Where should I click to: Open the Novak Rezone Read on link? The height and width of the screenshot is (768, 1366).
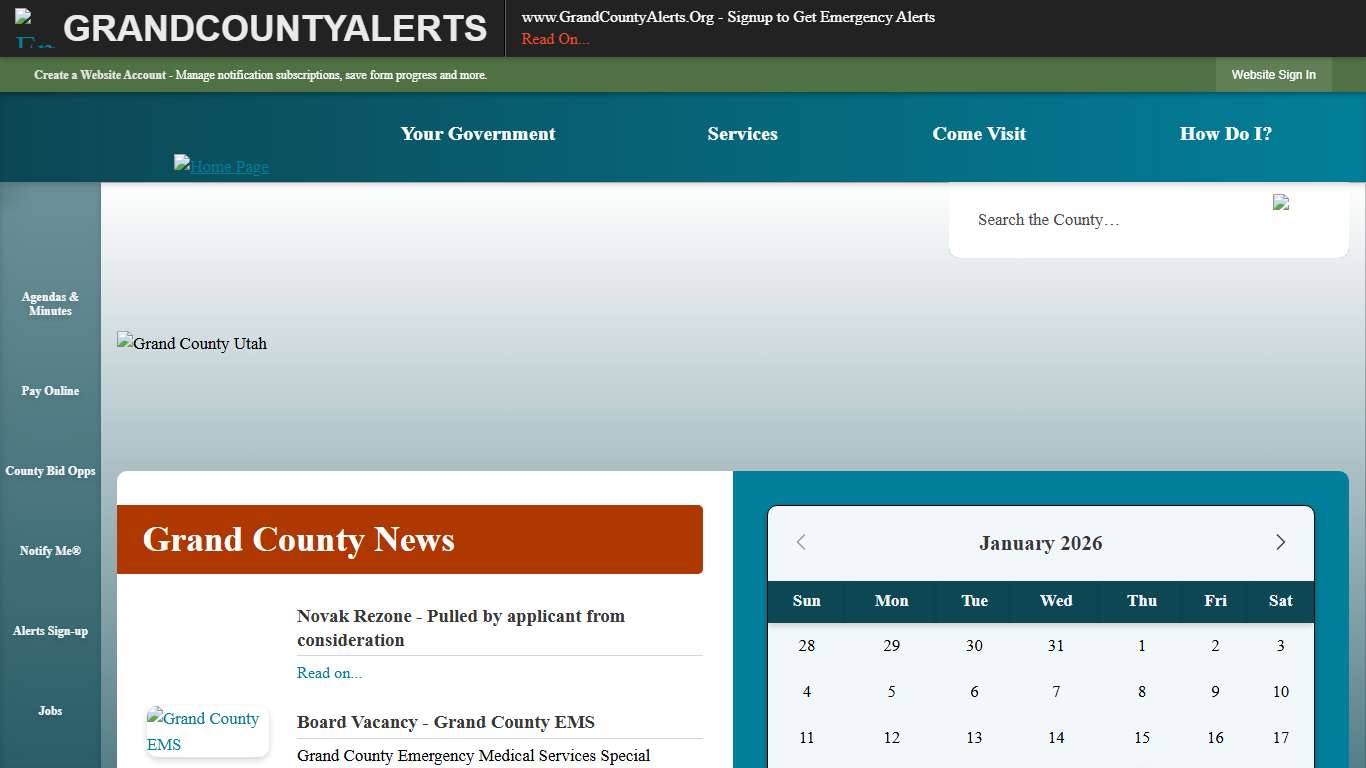tap(329, 672)
